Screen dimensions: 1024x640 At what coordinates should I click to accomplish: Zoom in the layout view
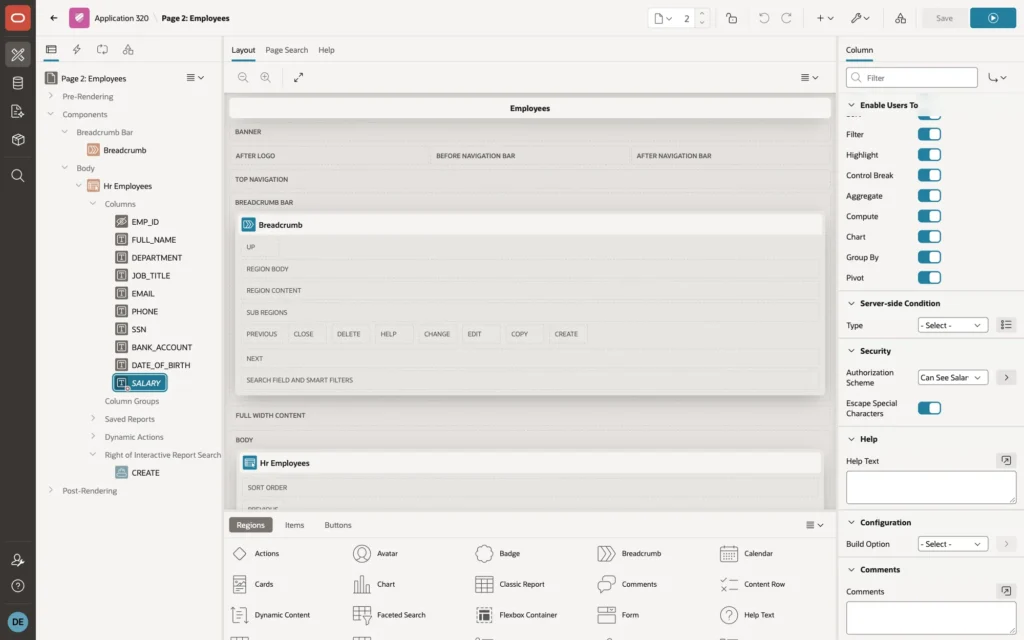coord(266,77)
